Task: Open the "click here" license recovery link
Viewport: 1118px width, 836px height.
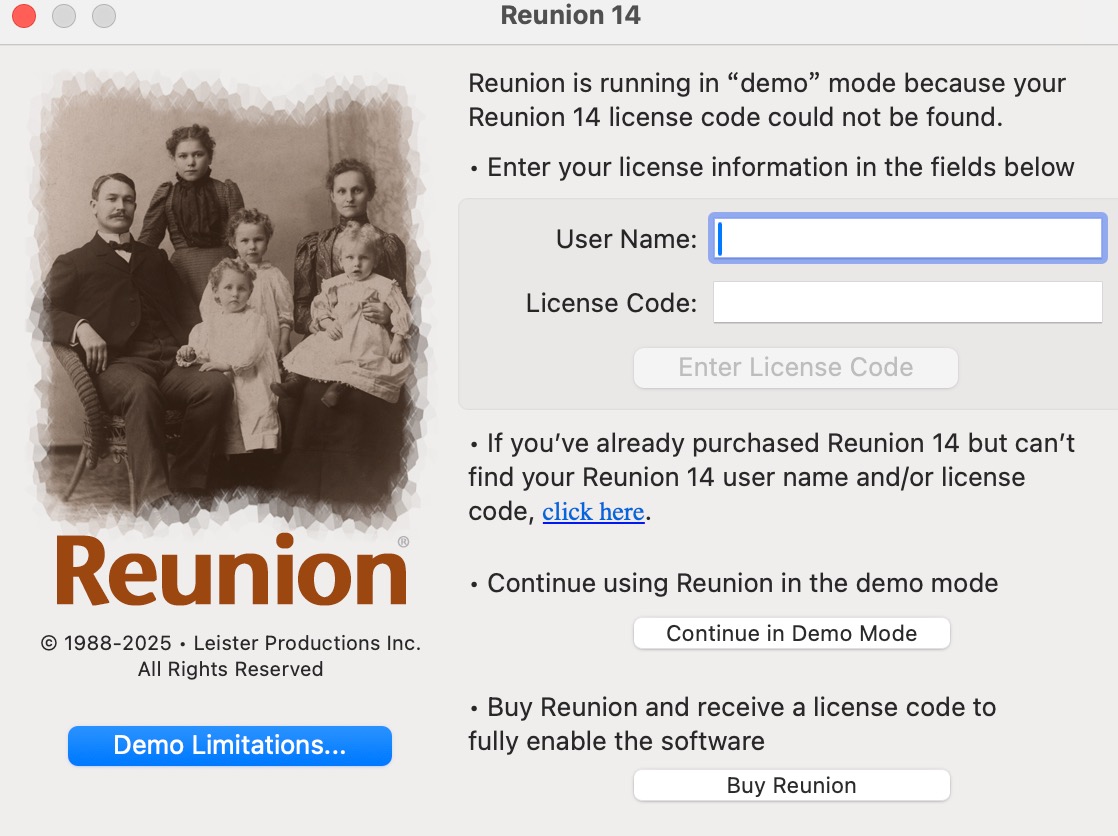Action: point(593,512)
